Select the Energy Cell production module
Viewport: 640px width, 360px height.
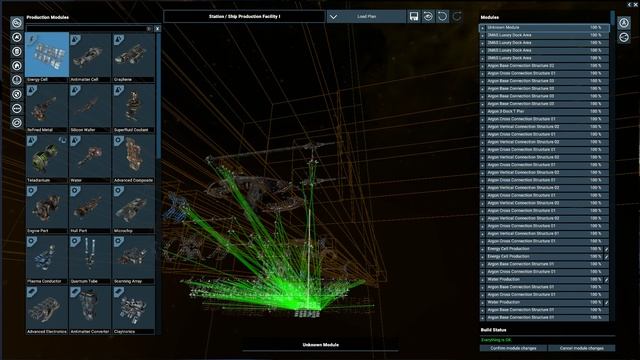pos(47,58)
